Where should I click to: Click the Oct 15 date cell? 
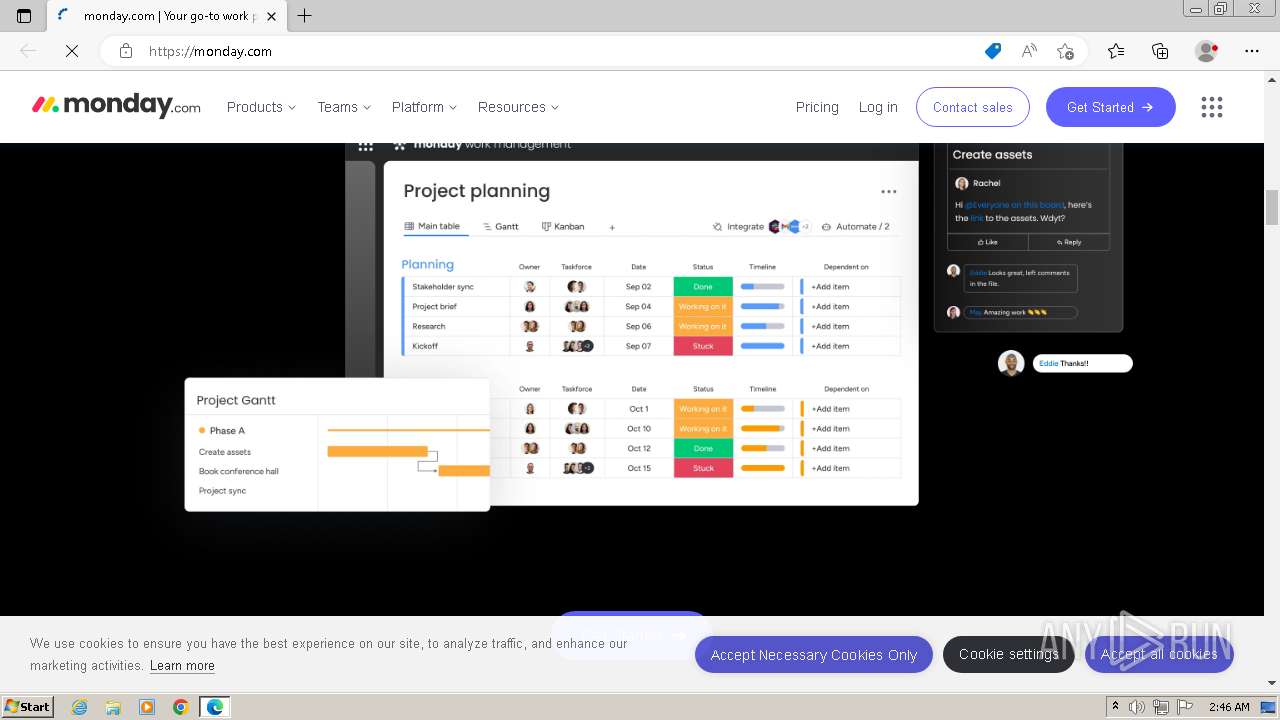coord(639,468)
